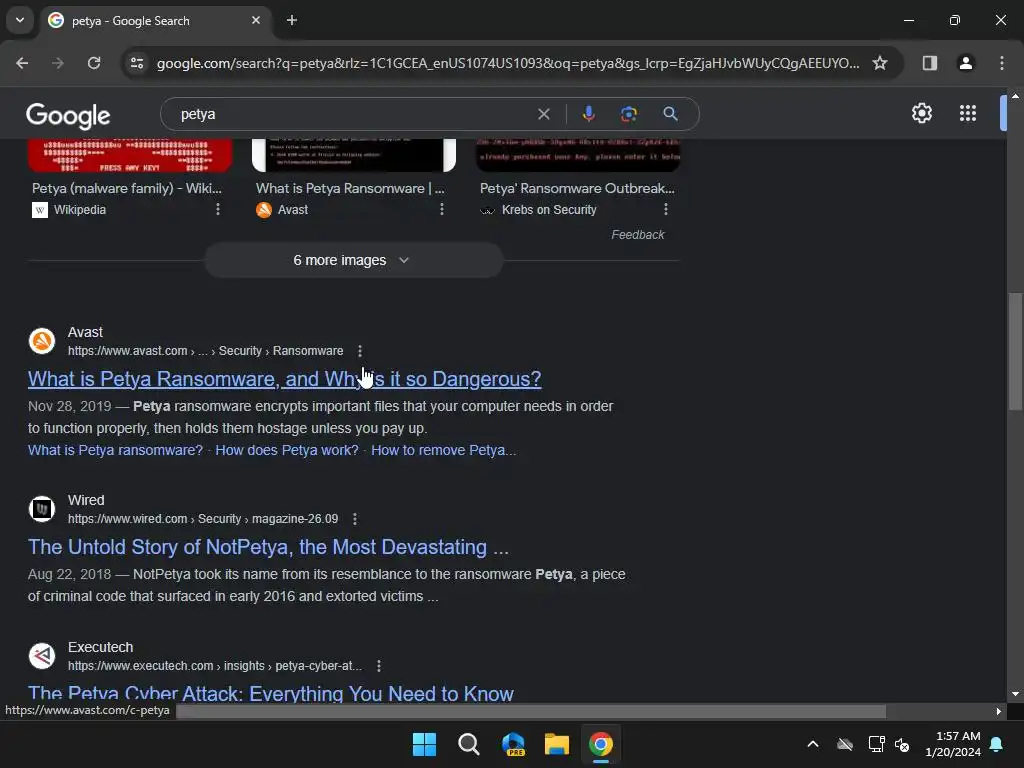The width and height of the screenshot is (1024, 768).
Task: Open site information icon in address bar
Action: click(137, 63)
